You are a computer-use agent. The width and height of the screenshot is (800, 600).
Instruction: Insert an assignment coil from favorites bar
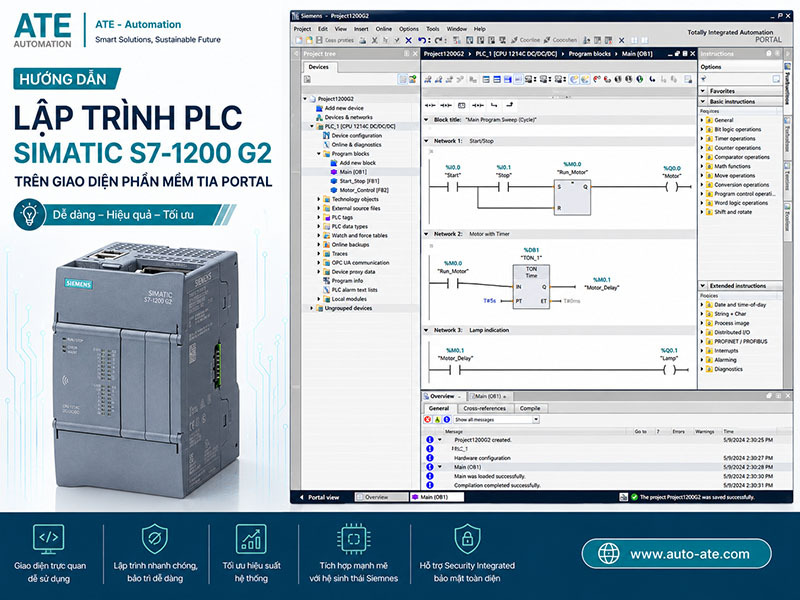(478, 105)
